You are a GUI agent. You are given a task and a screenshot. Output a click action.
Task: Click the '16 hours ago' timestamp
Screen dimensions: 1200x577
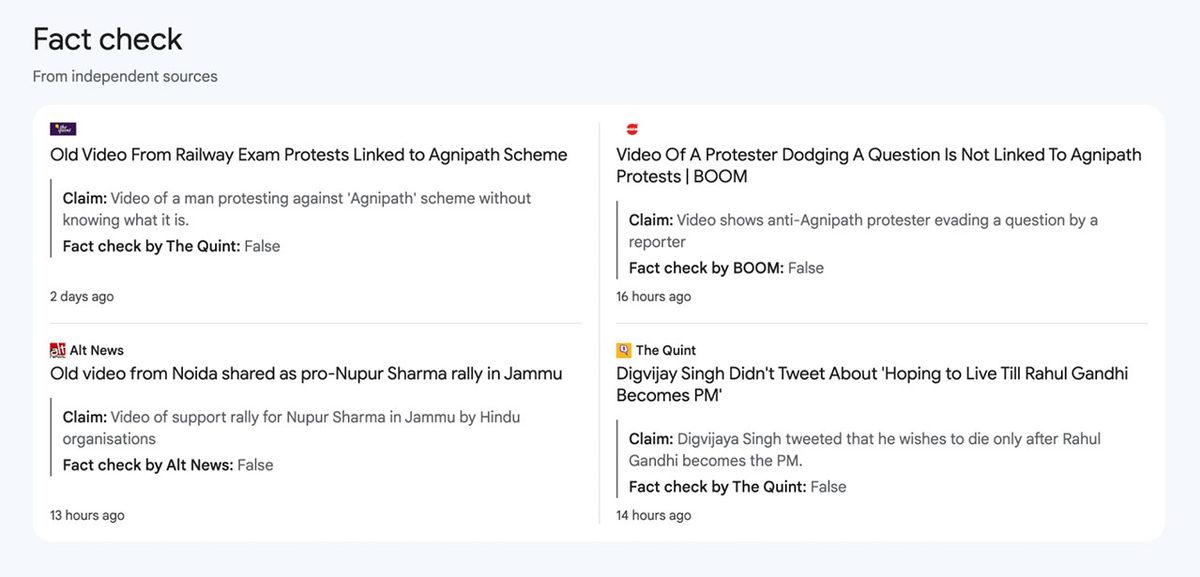pyautogui.click(x=653, y=297)
